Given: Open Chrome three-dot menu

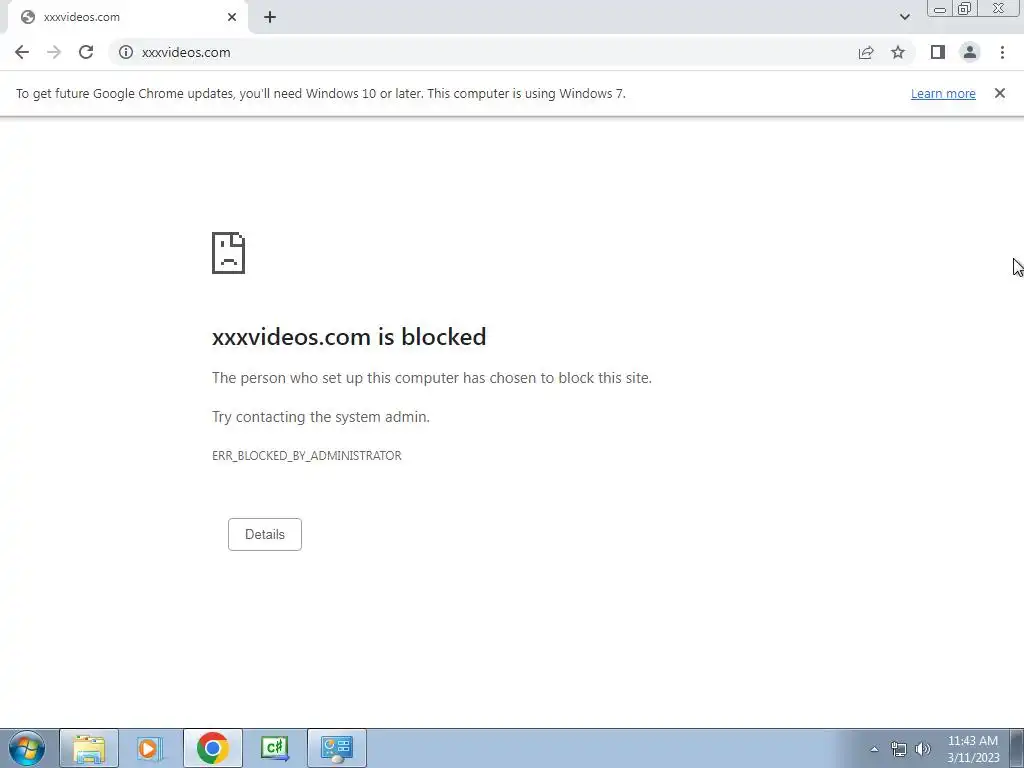Looking at the screenshot, I should click(x=1002, y=52).
